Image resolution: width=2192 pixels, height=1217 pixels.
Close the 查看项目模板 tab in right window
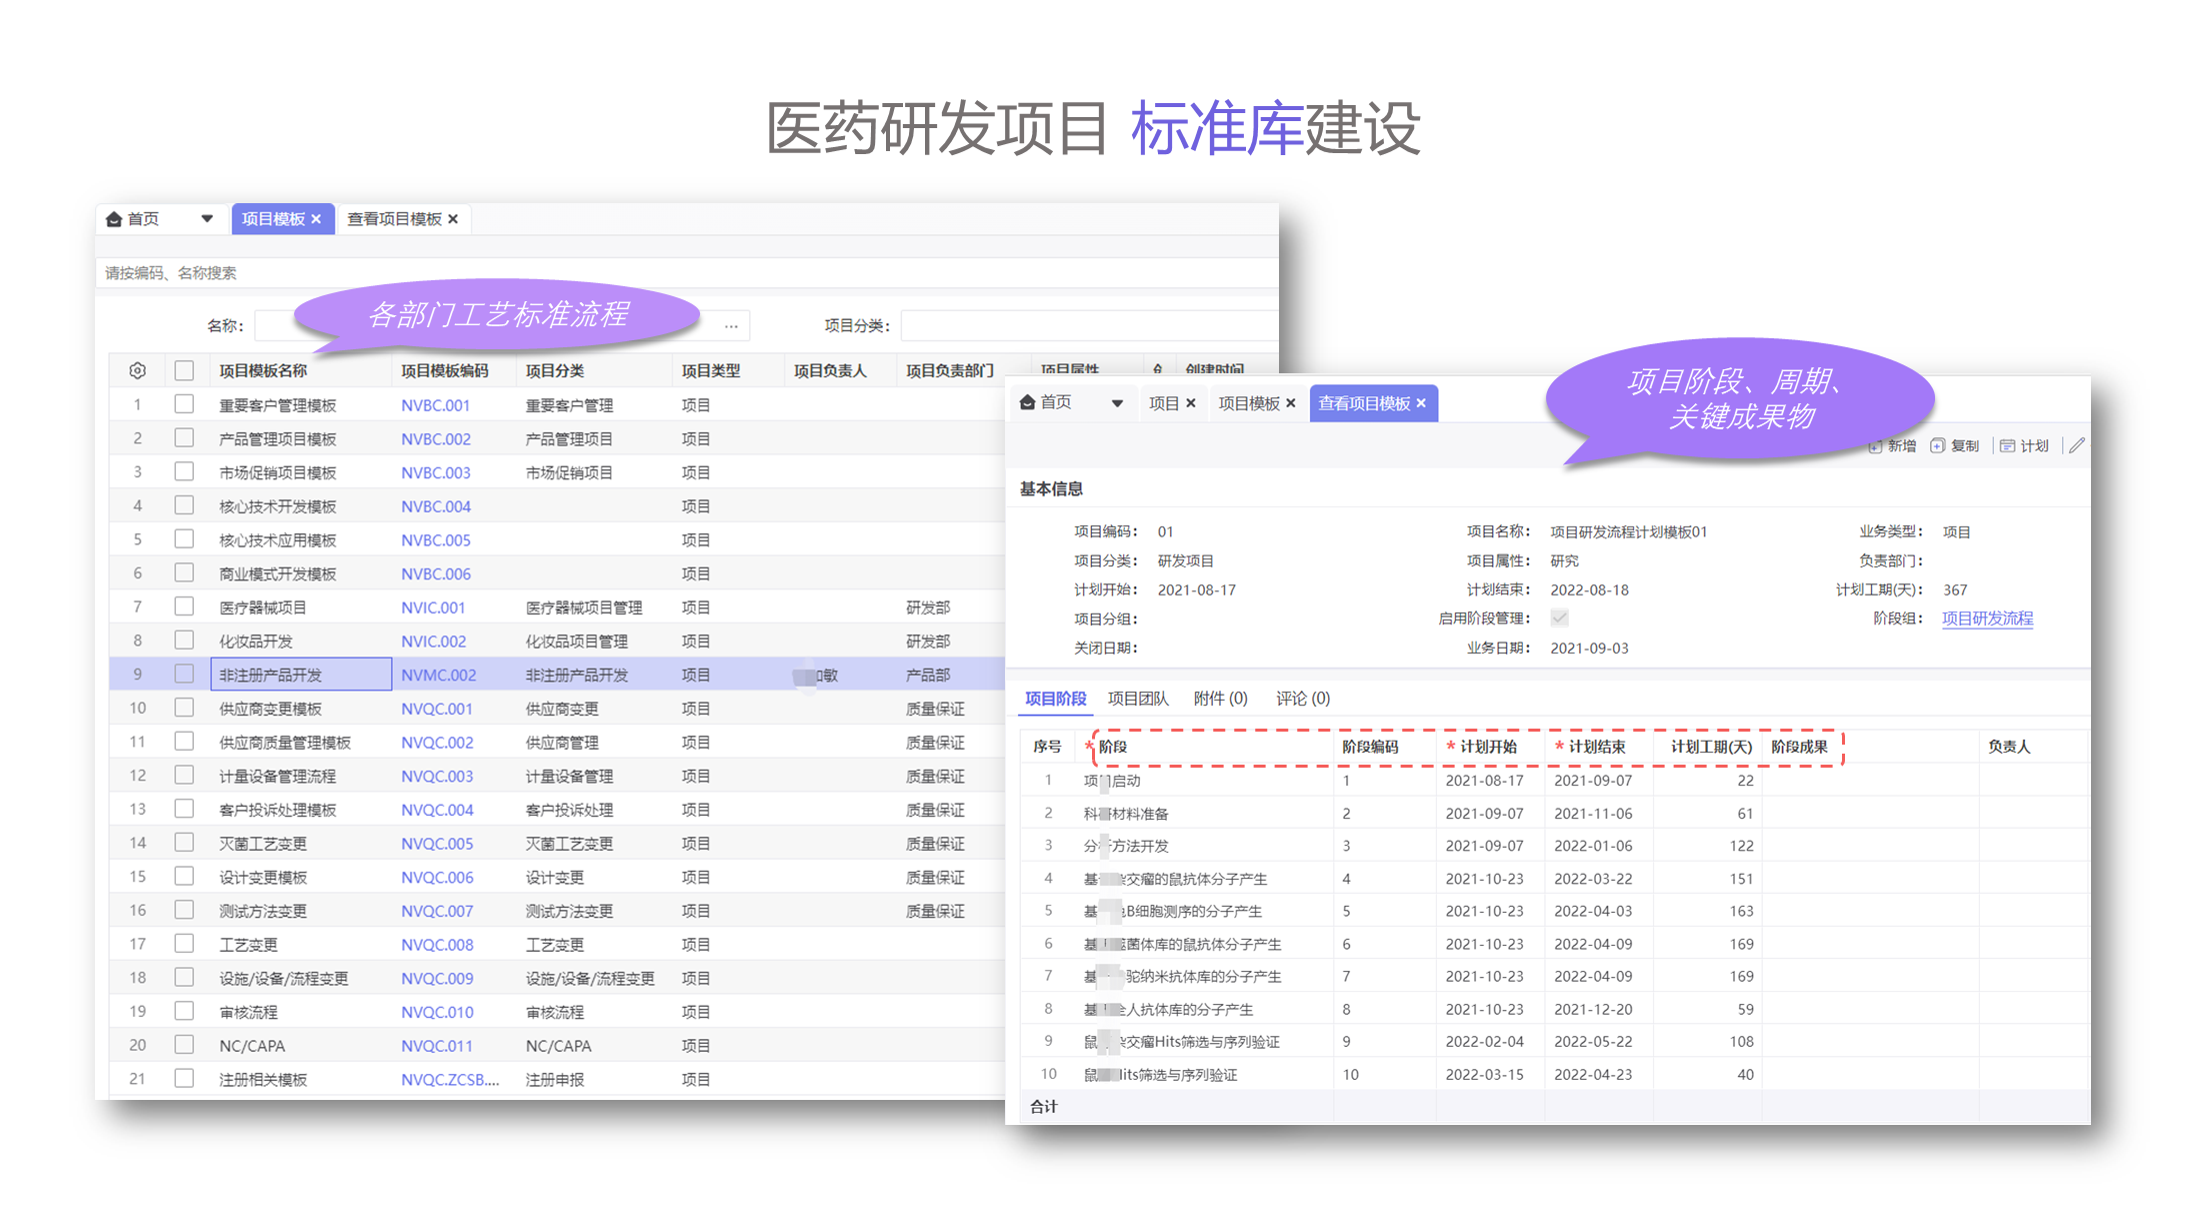tap(1421, 403)
